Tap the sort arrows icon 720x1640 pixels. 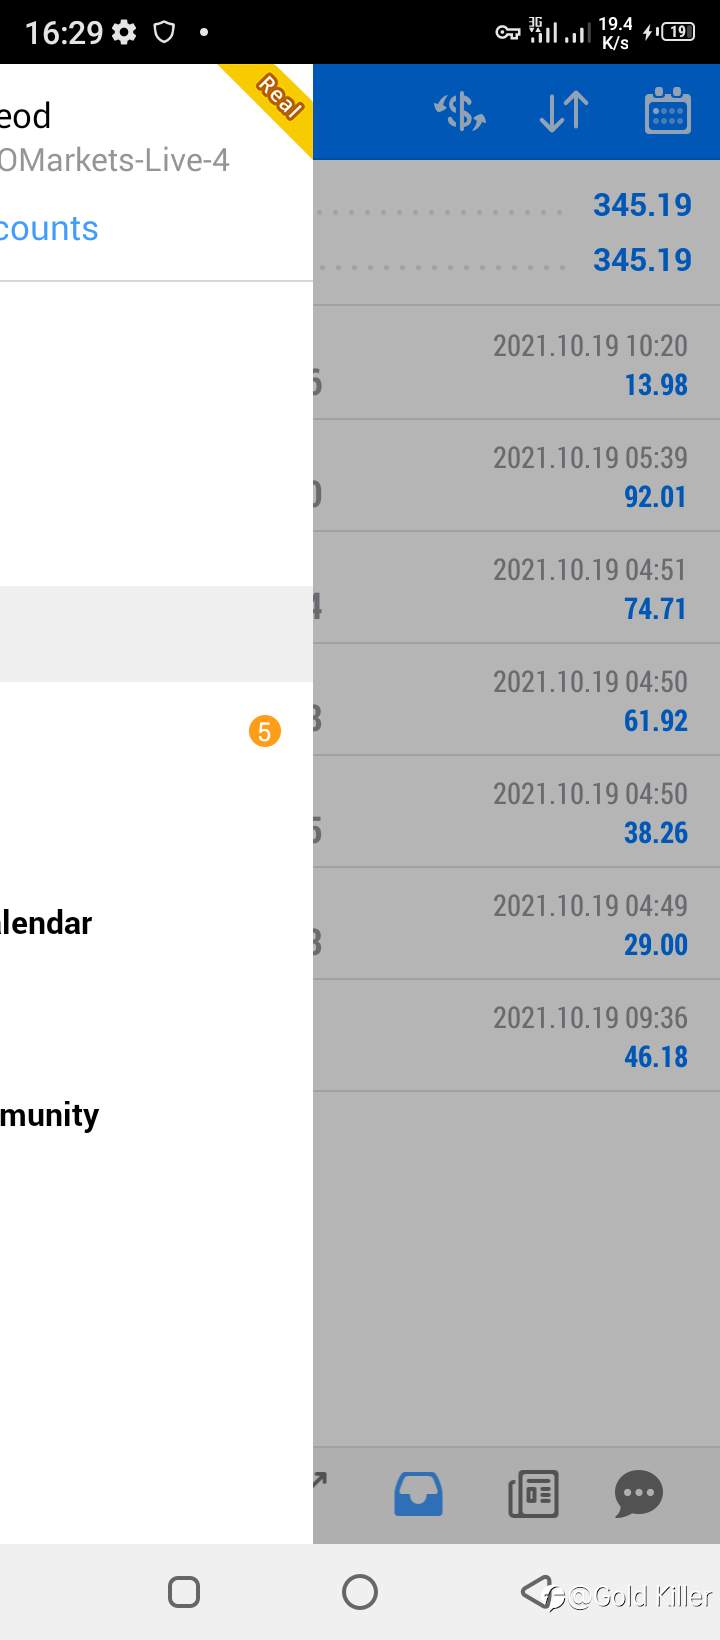(564, 111)
